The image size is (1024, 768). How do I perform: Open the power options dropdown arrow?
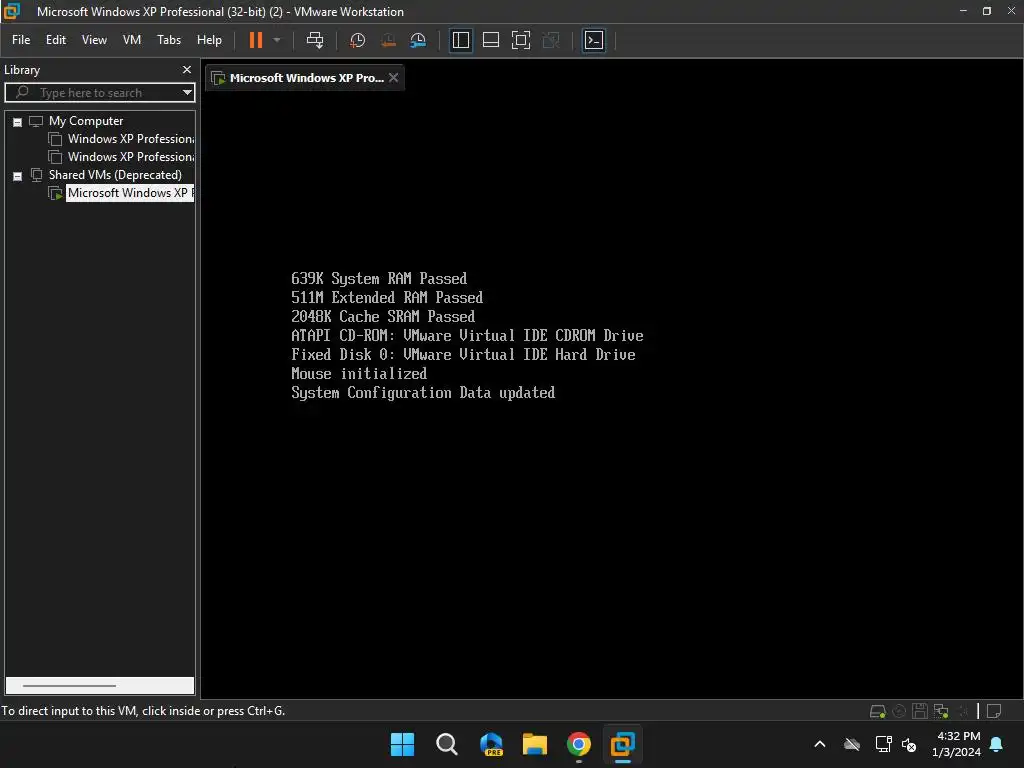[x=277, y=40]
